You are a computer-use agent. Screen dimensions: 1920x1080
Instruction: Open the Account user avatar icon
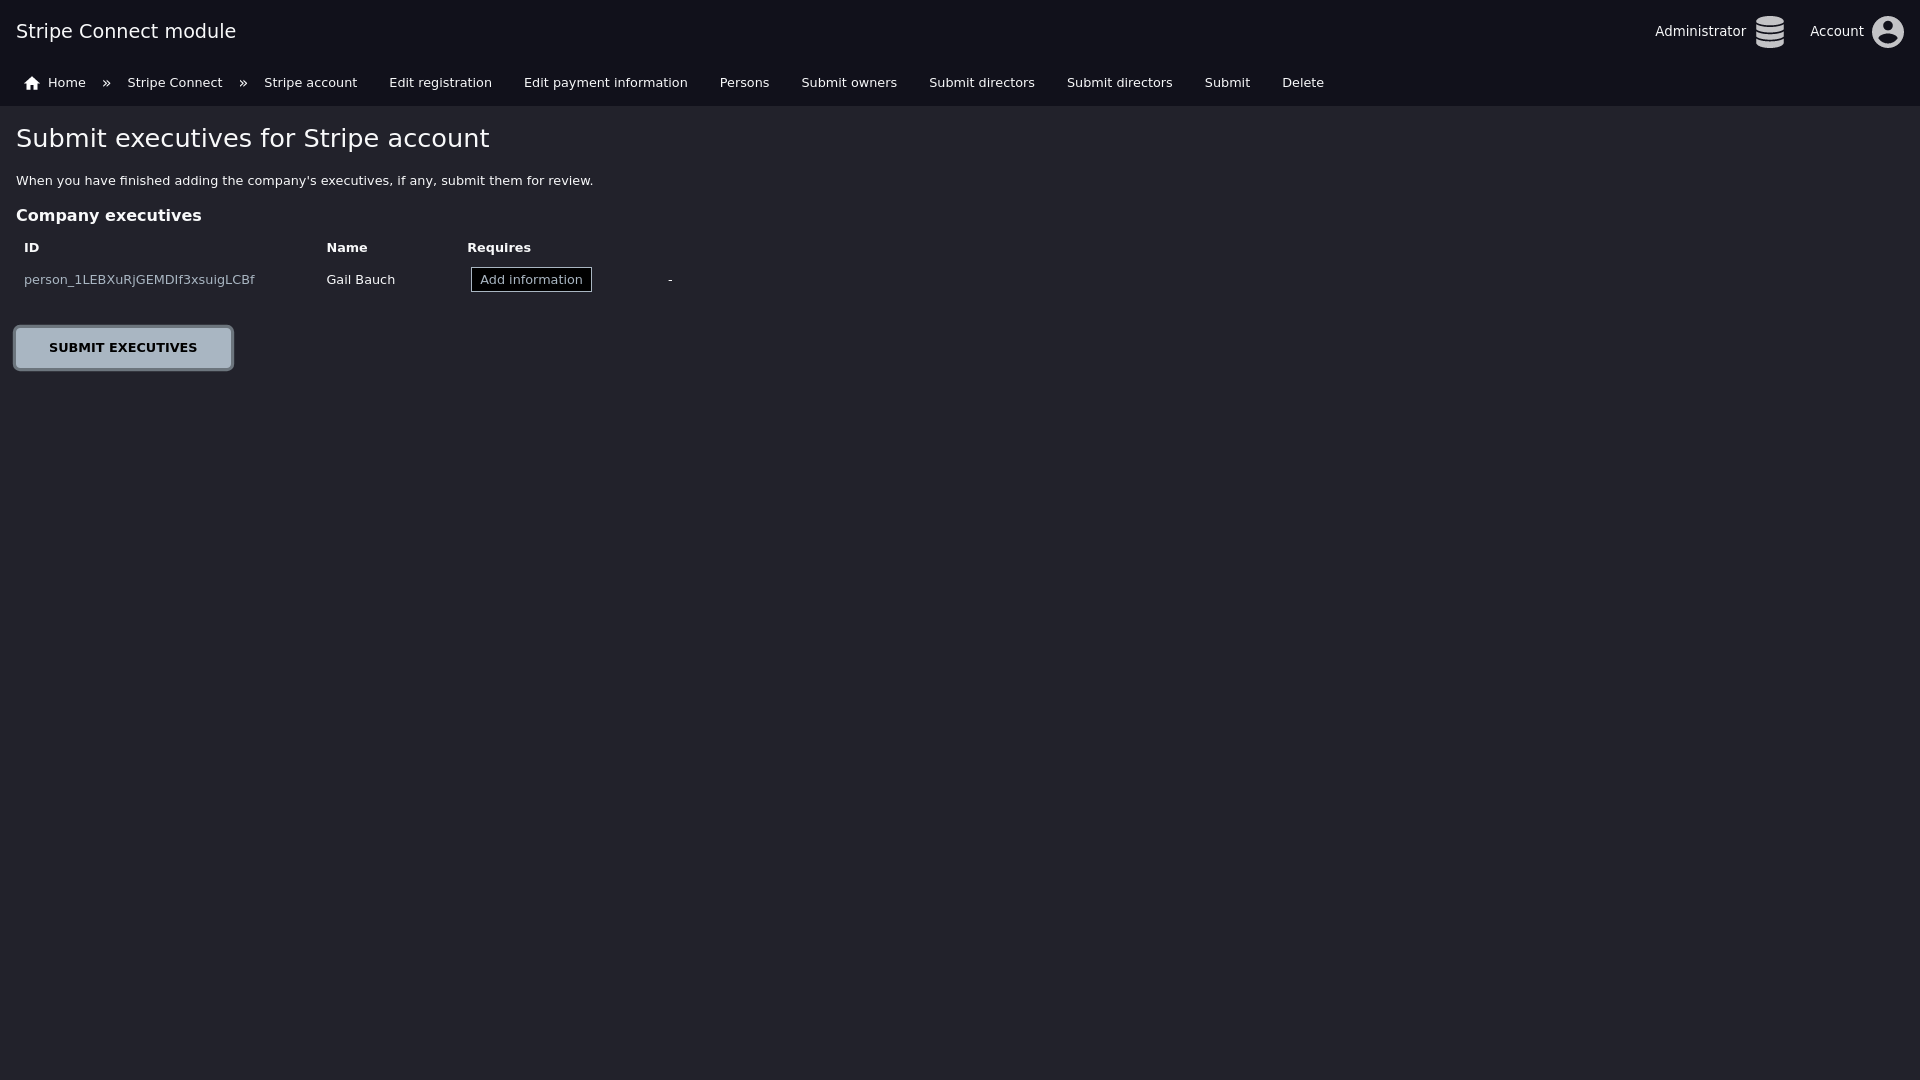[x=1887, y=32]
